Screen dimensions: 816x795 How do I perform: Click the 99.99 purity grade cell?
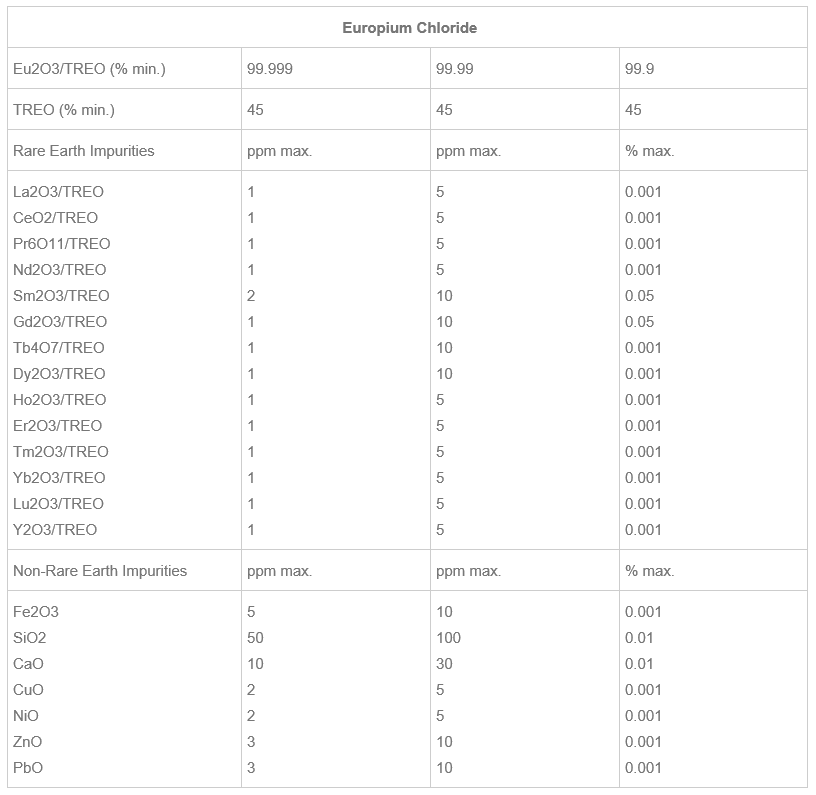click(455, 69)
